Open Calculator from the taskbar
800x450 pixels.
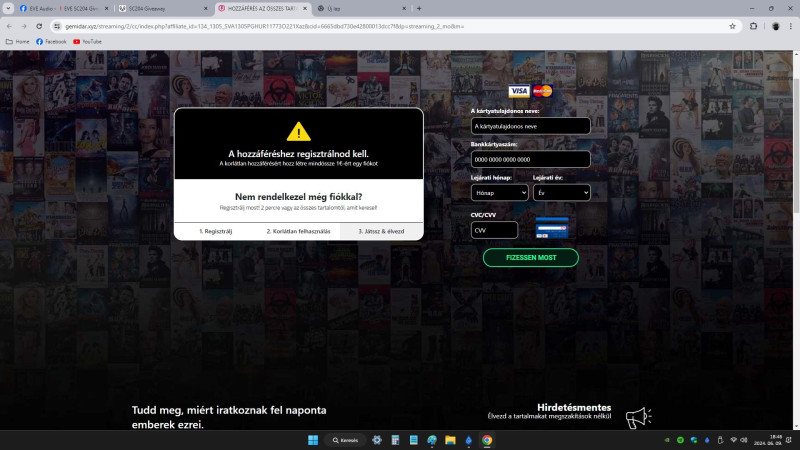coord(395,440)
